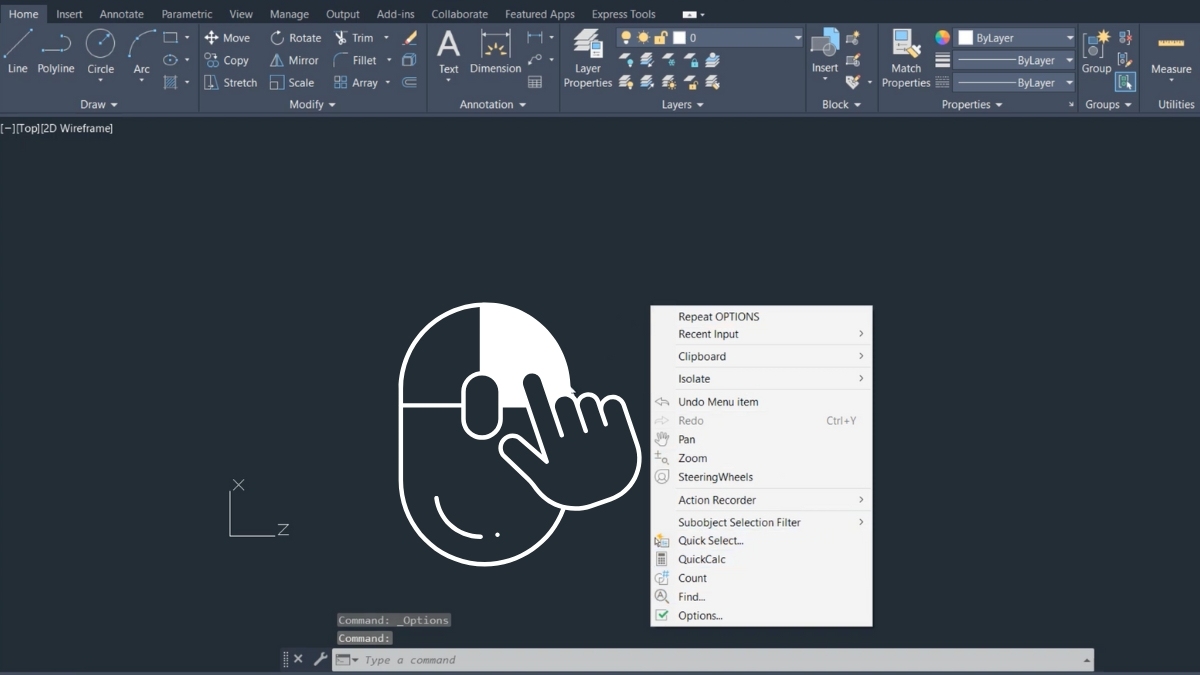Viewport: 1200px width, 675px height.
Task: Open the Express Tools tab
Action: click(624, 14)
